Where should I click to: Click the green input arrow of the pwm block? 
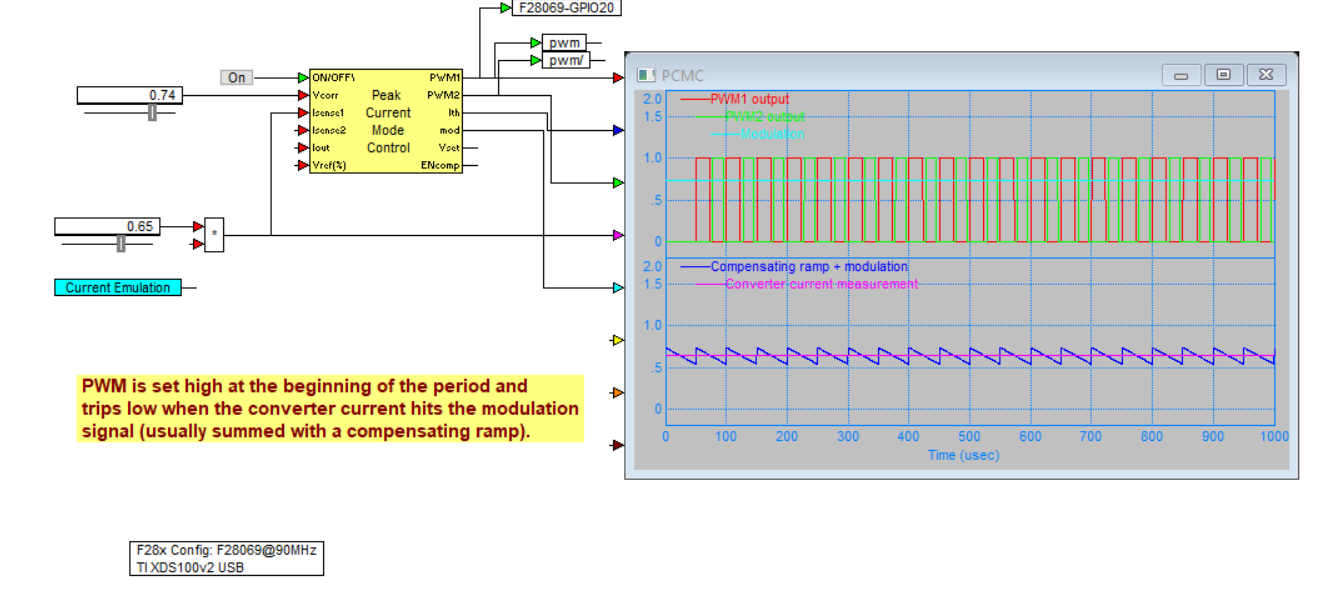[x=536, y=43]
